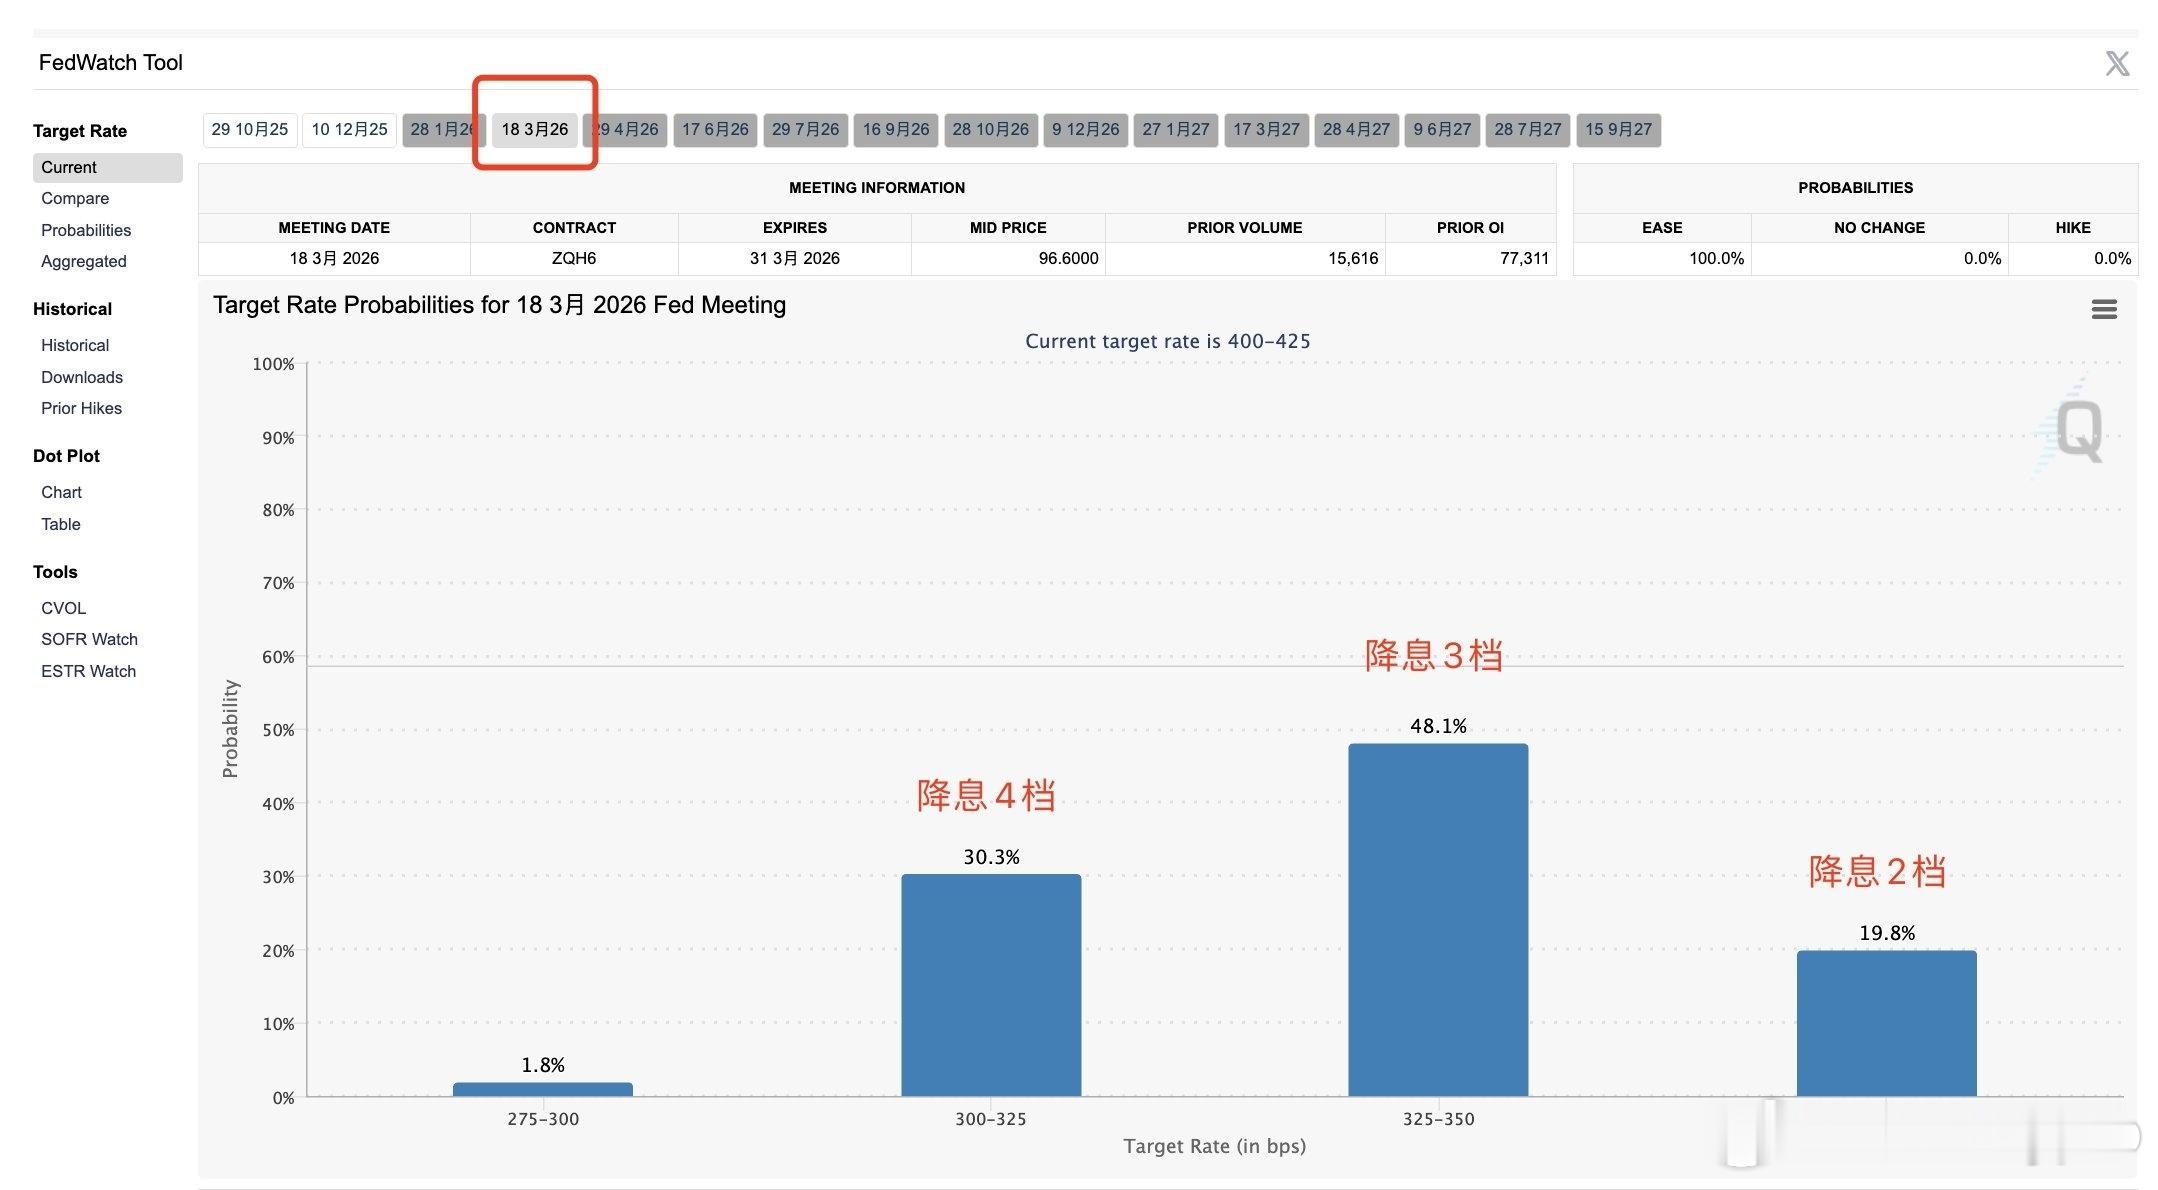Open Prior Hikes page
The image size is (2158, 1190).
click(81, 408)
